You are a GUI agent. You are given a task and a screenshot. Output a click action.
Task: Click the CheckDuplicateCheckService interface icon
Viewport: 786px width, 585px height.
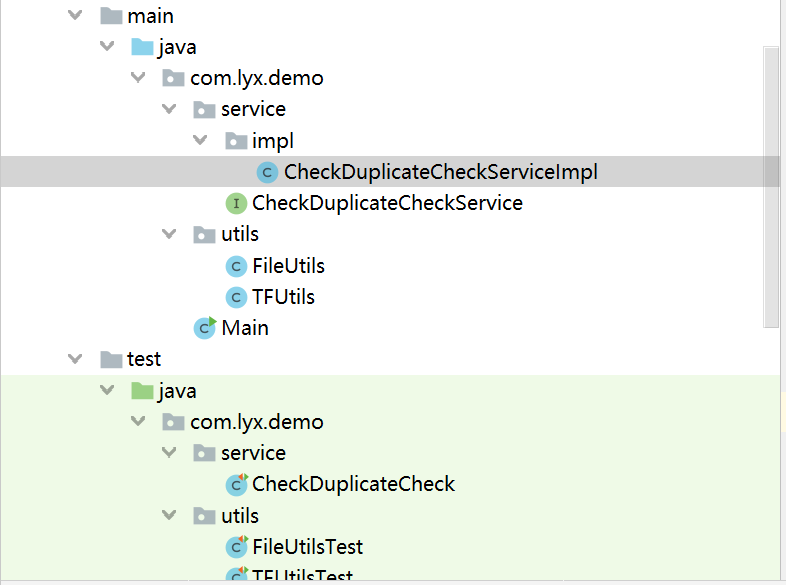[236, 204]
